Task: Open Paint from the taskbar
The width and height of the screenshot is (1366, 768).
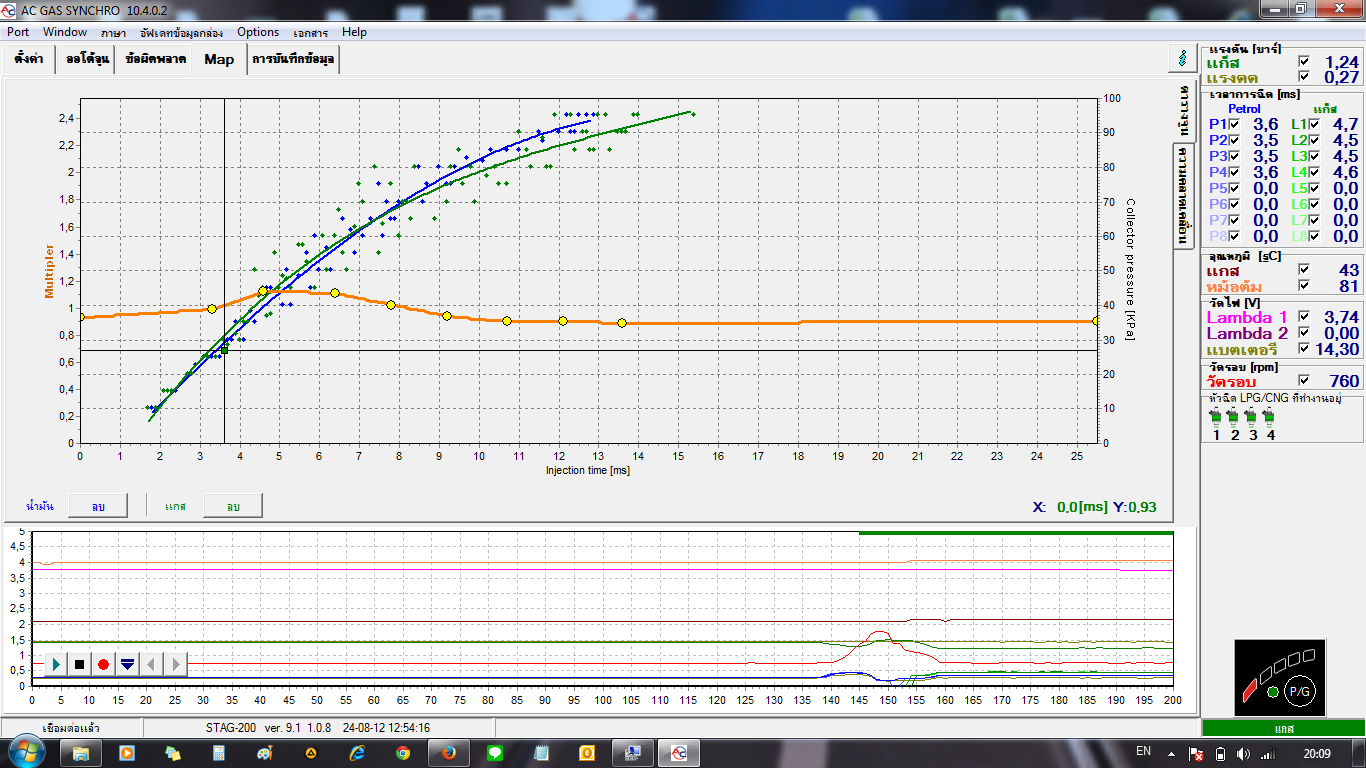Action: pyautogui.click(x=265, y=752)
